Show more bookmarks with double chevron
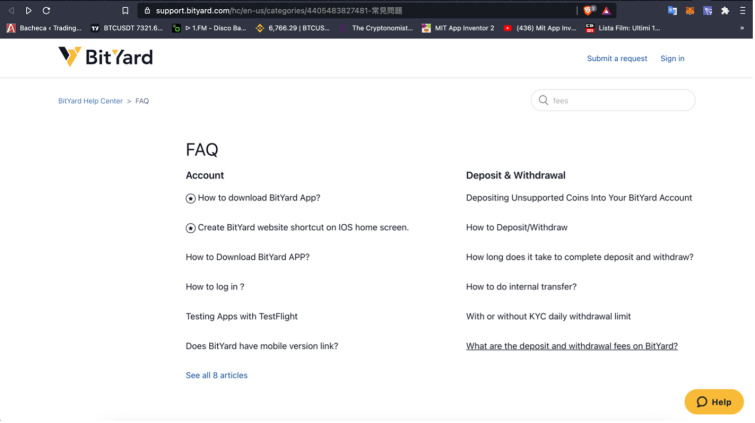755x423 pixels. (742, 28)
